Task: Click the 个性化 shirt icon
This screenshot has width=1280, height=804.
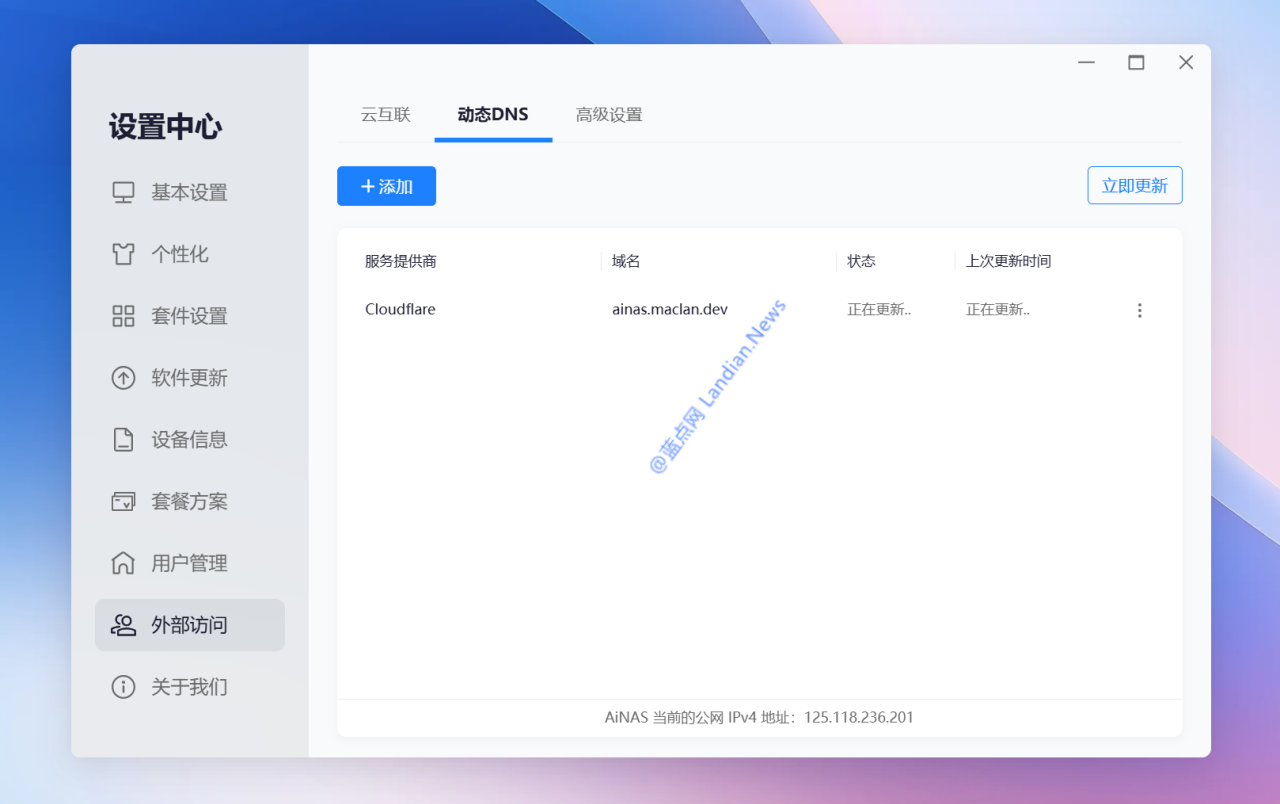Action: [123, 254]
